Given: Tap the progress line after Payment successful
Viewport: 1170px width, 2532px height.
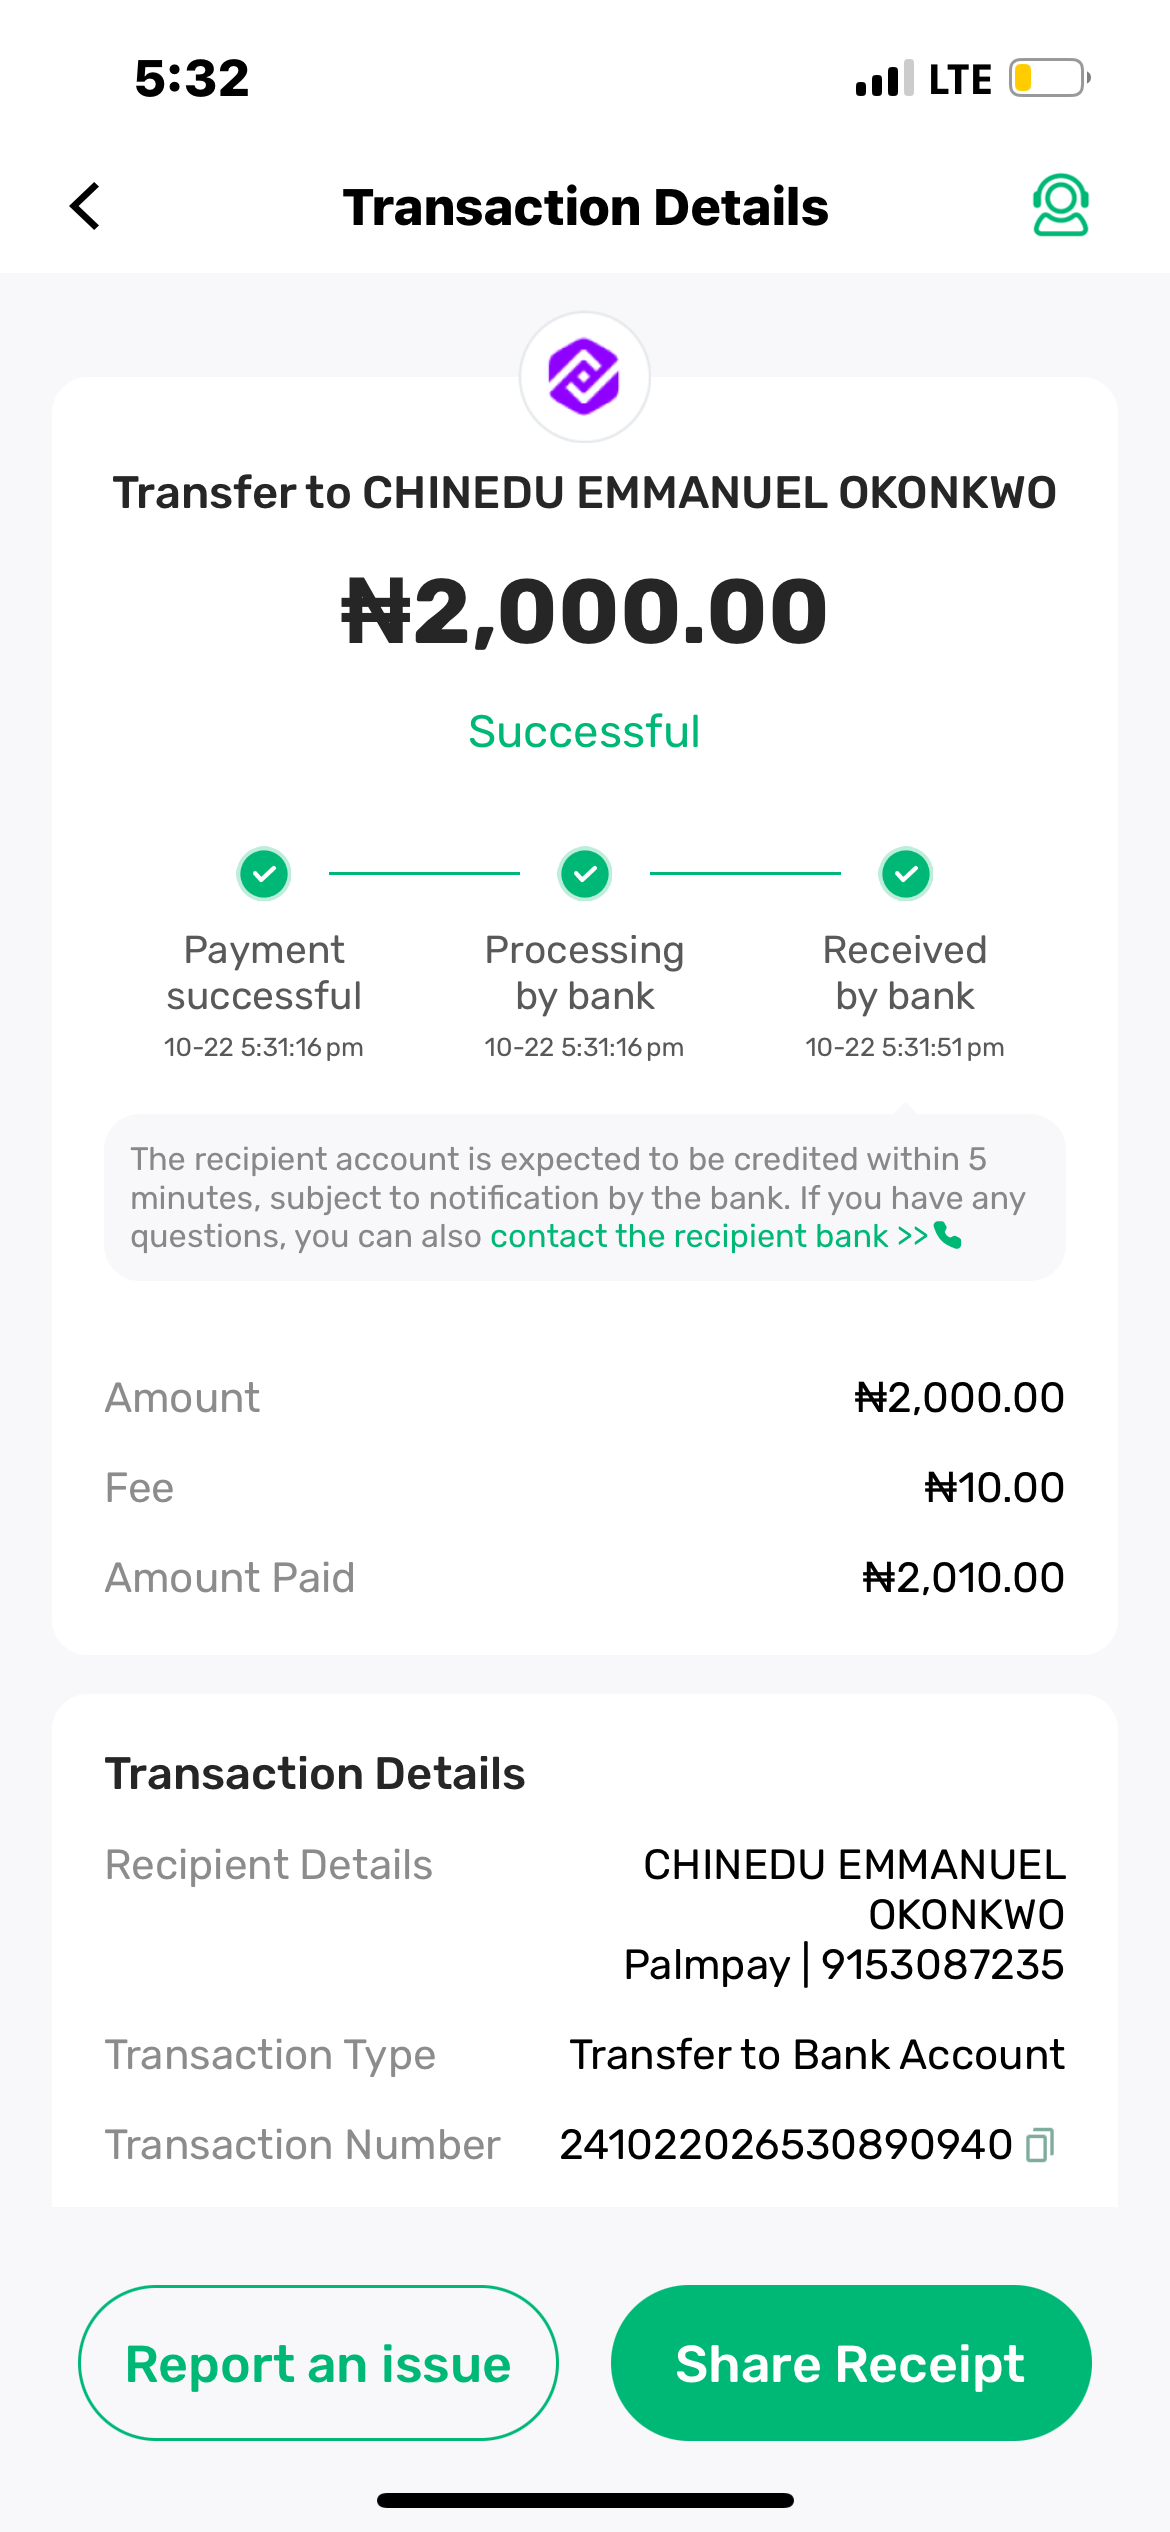Looking at the screenshot, I should (x=424, y=873).
